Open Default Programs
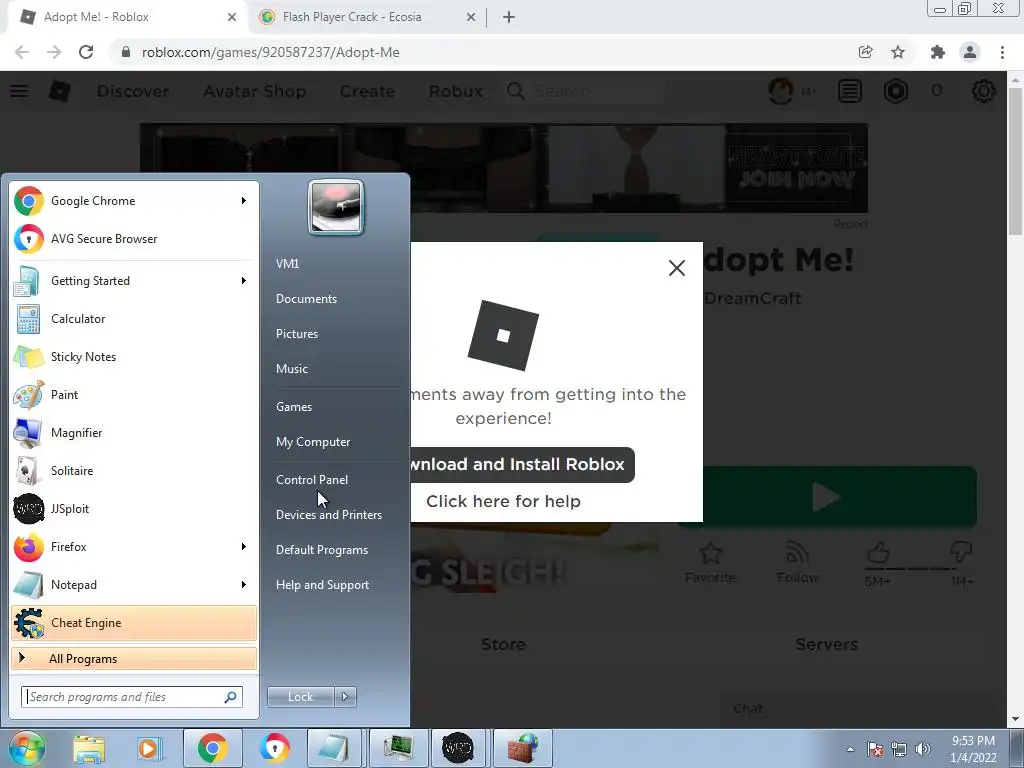1024x768 pixels. pyautogui.click(x=321, y=550)
